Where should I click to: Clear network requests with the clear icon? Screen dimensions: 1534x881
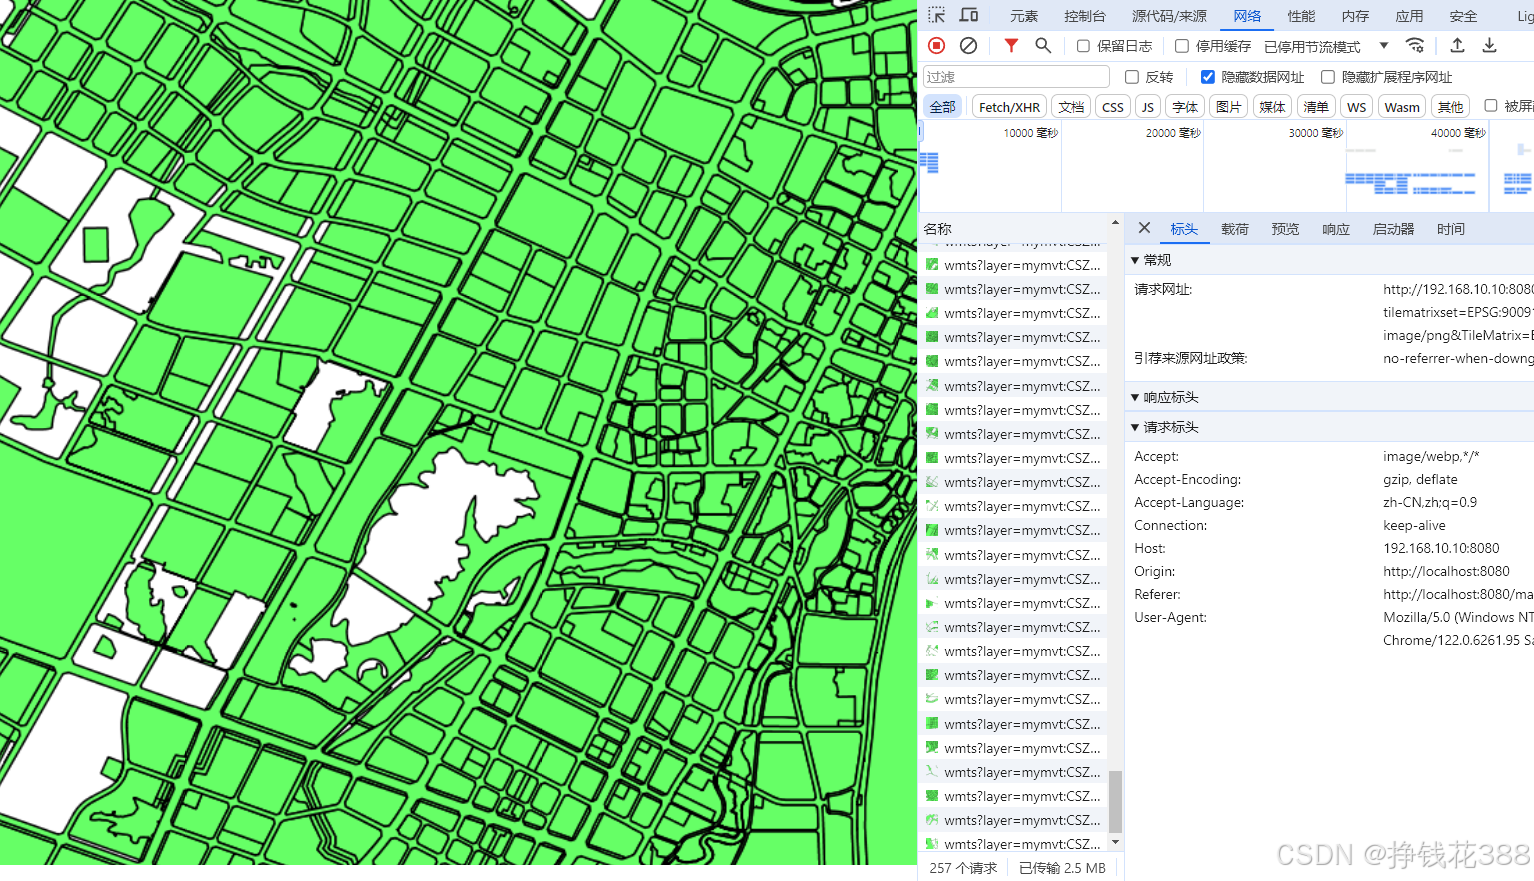tap(967, 45)
